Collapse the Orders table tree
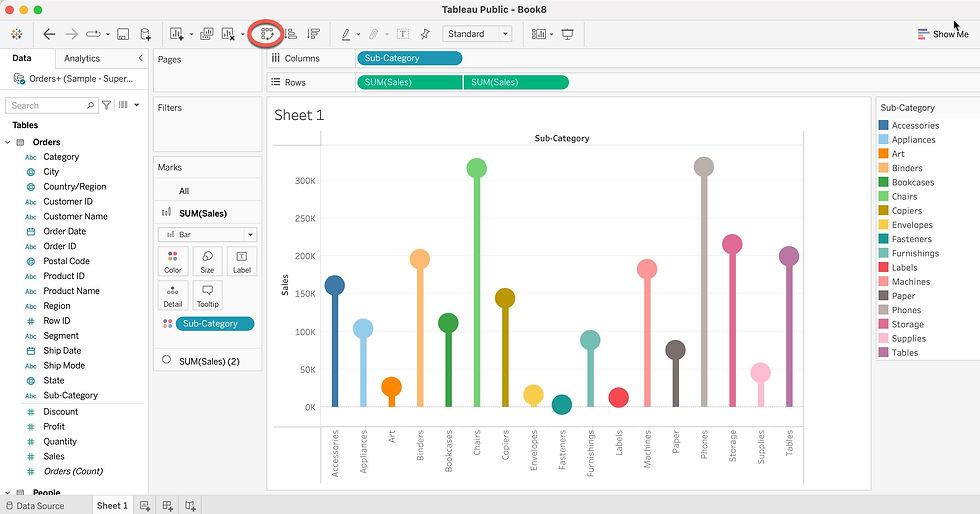980x514 pixels. pos(8,142)
